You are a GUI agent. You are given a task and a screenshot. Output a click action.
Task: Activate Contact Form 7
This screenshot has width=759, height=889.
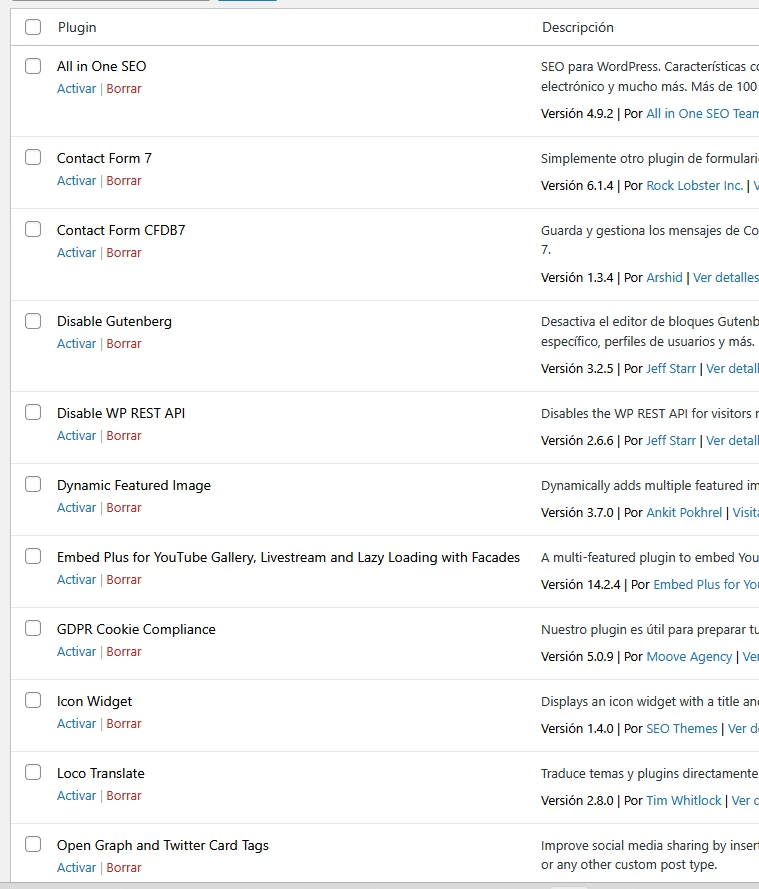point(77,180)
